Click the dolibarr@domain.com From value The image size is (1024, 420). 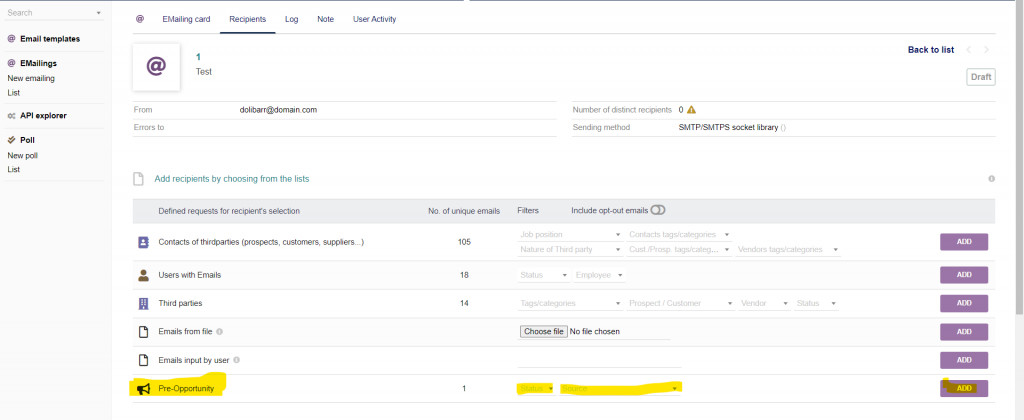click(x=278, y=110)
